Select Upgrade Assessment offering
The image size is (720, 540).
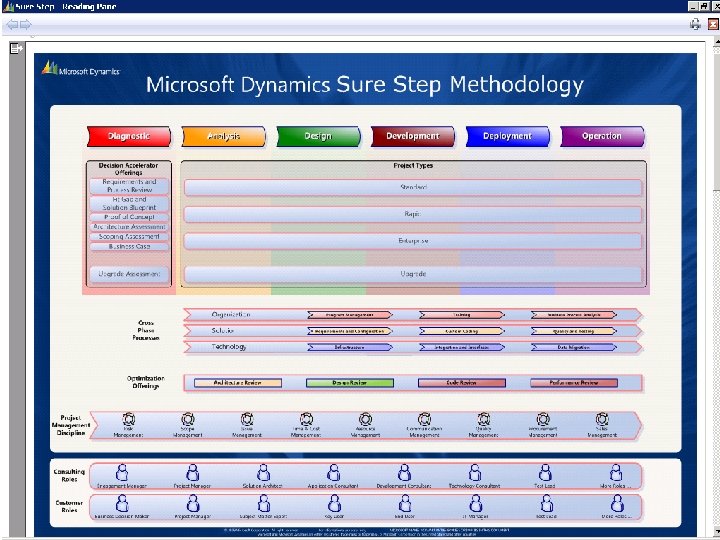tap(129, 274)
